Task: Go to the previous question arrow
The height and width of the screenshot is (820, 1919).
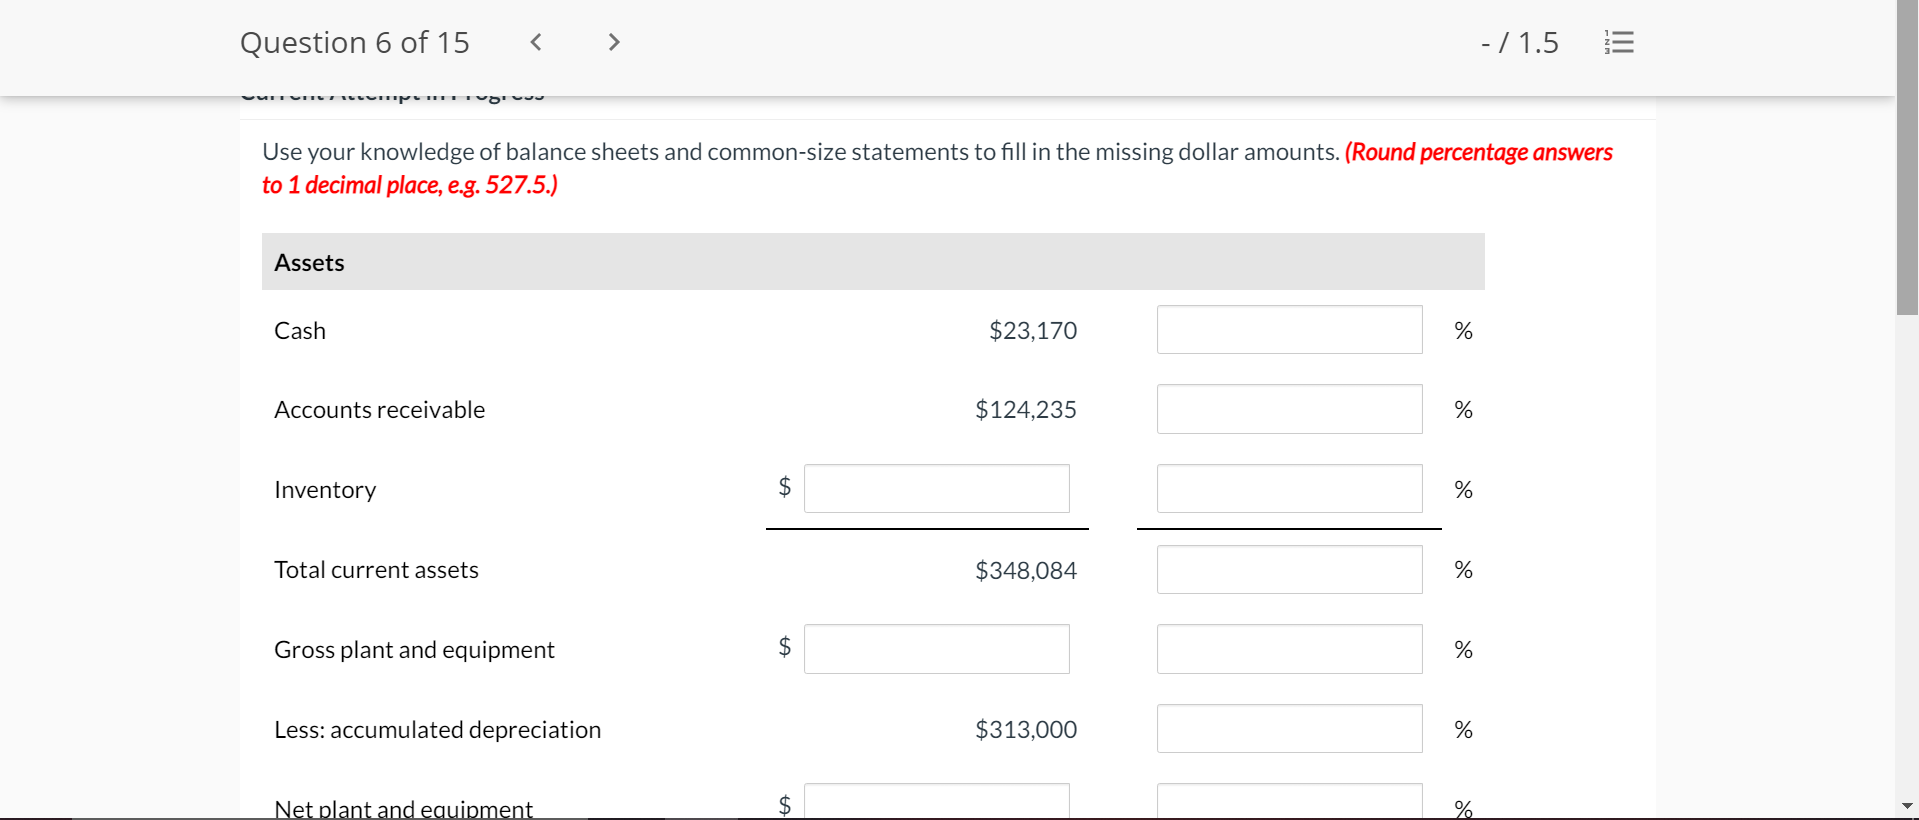Action: coord(536,42)
